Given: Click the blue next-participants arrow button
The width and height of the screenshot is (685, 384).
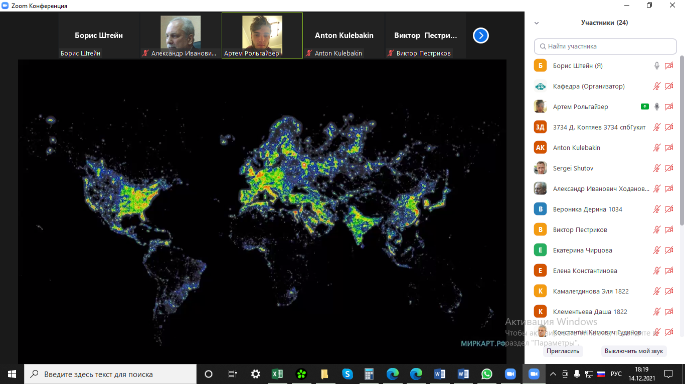Looking at the screenshot, I should point(481,35).
